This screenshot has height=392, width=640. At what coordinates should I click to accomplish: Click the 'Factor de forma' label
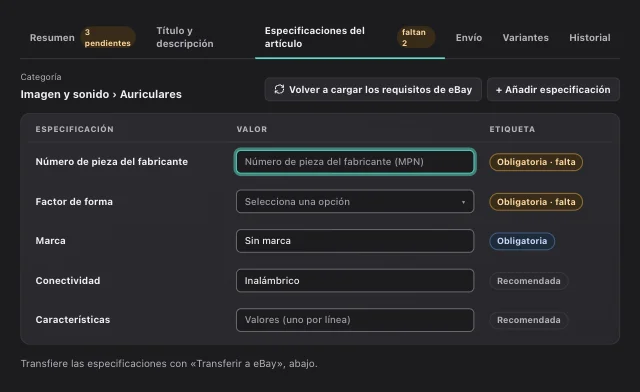pyautogui.click(x=74, y=202)
